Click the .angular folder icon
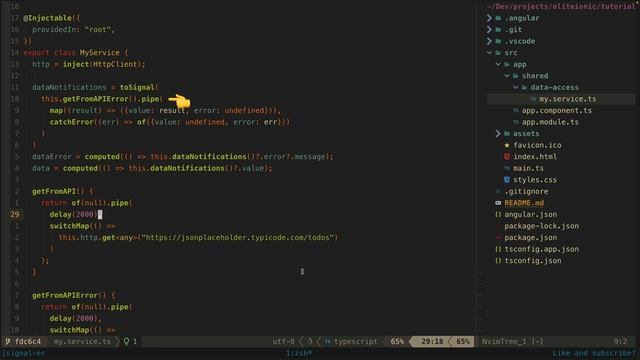This screenshot has height=360, width=640. pyautogui.click(x=498, y=18)
